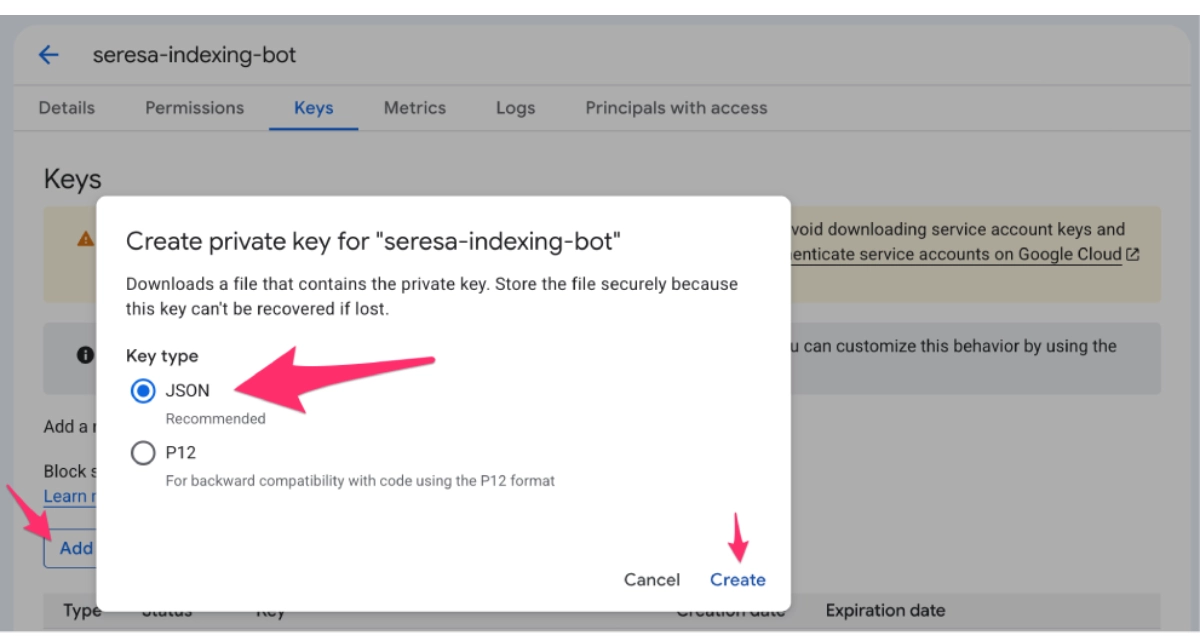This screenshot has height=644, width=1200.
Task: Click the info circle icon in gray banner
Action: (x=86, y=355)
